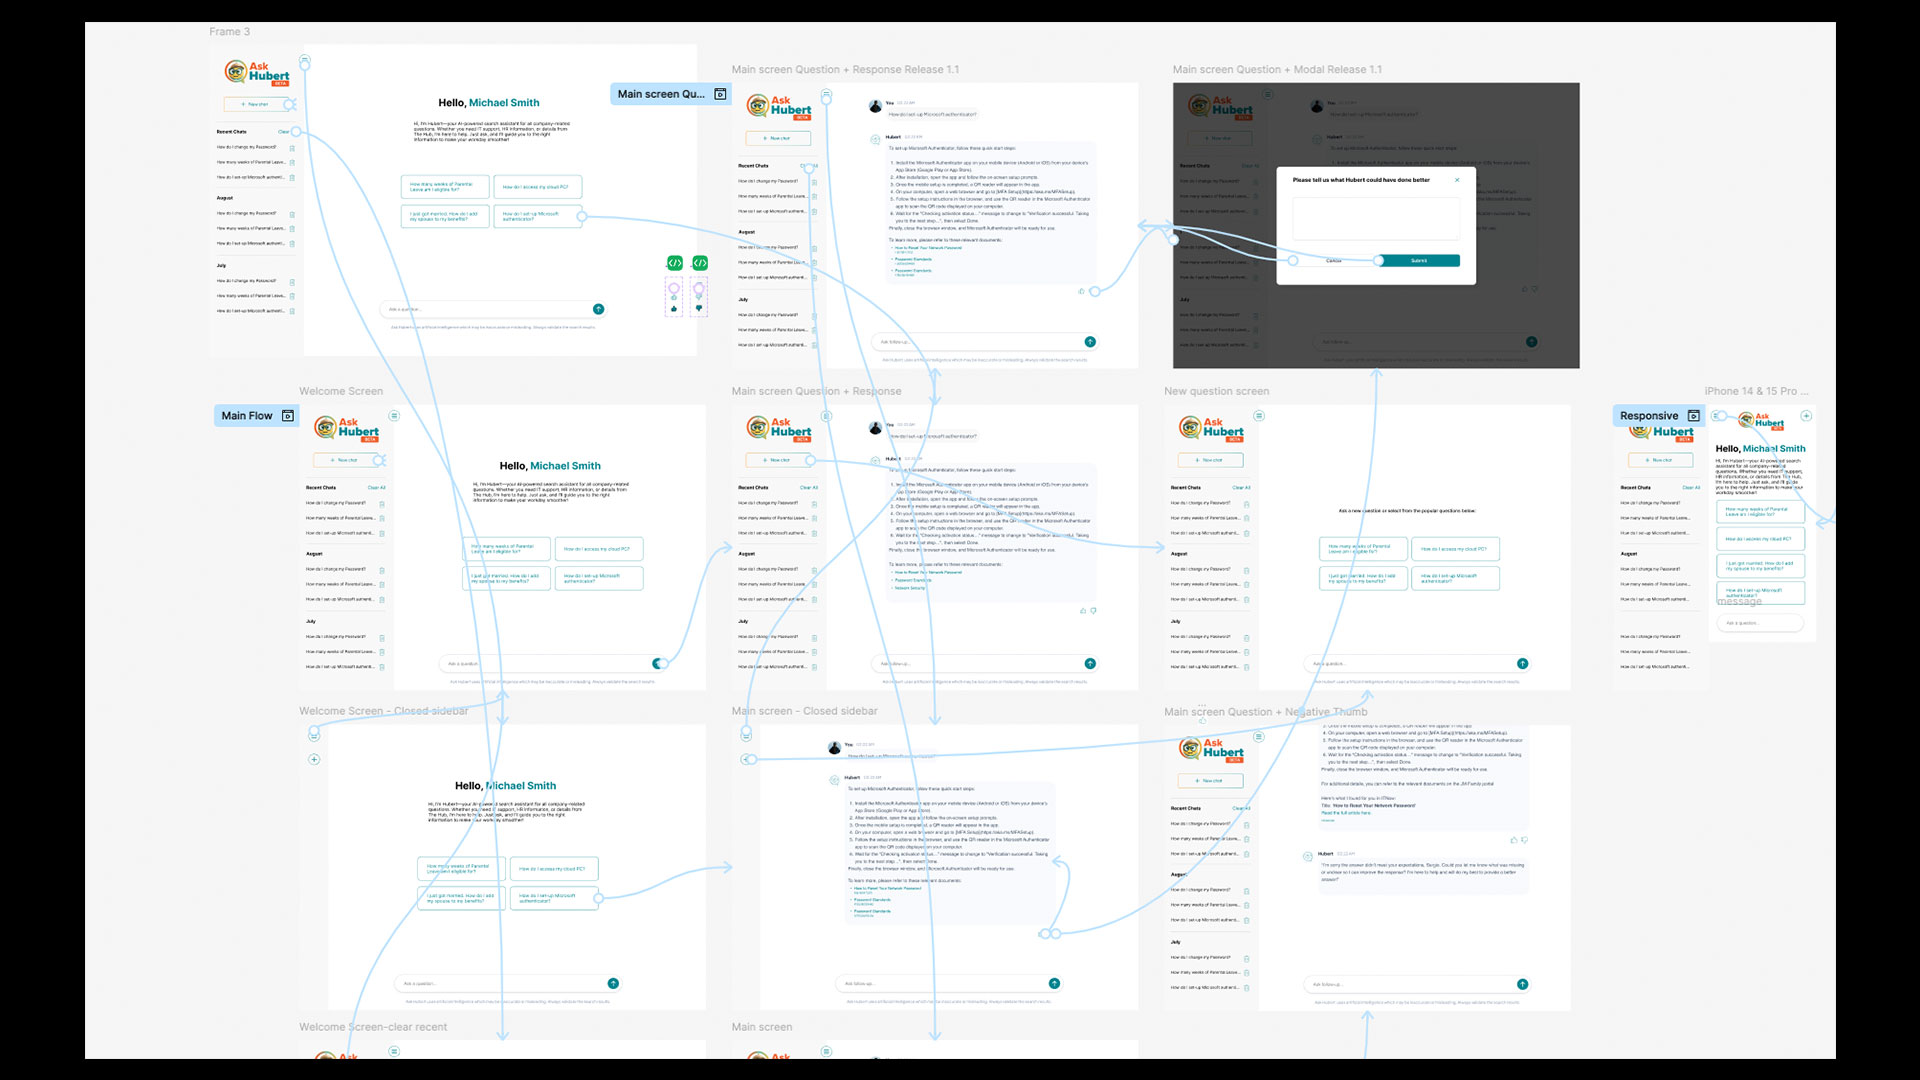Click send arrow in Welcome Screen - Closed sidebar

point(613,984)
